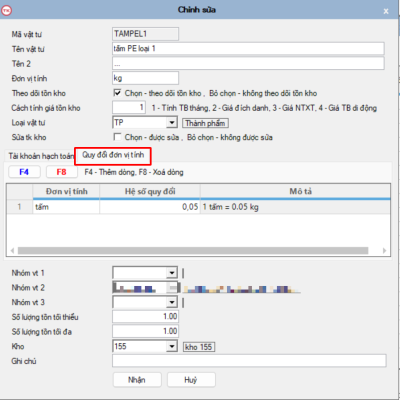Close the Chỉnh sửa dialog
Image resolution: width=400 pixels, height=400 pixels.
[x=386, y=11]
